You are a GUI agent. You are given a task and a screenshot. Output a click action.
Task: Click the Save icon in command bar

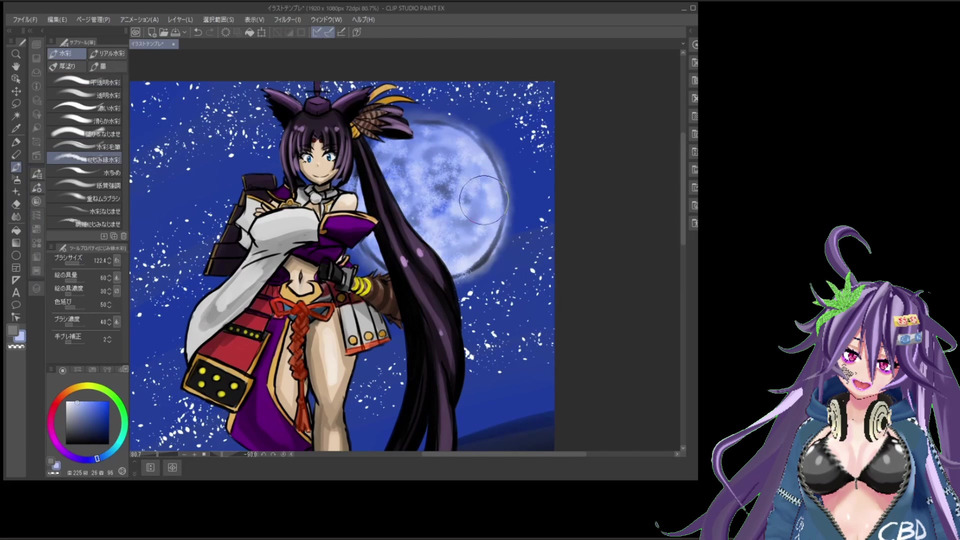click(x=175, y=32)
